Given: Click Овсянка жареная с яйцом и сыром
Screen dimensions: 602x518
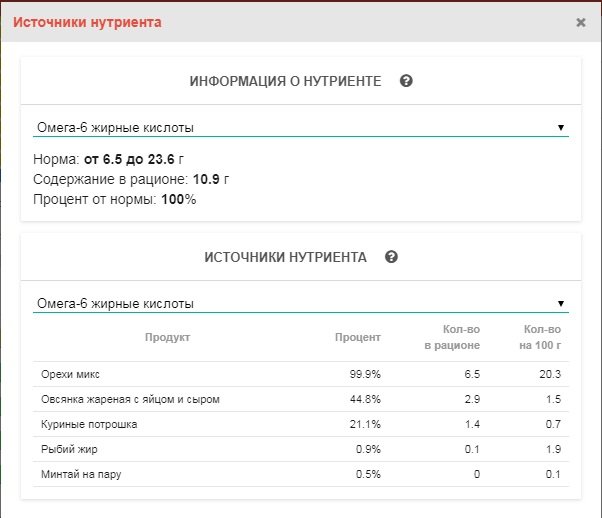Looking at the screenshot, I should tap(130, 399).
